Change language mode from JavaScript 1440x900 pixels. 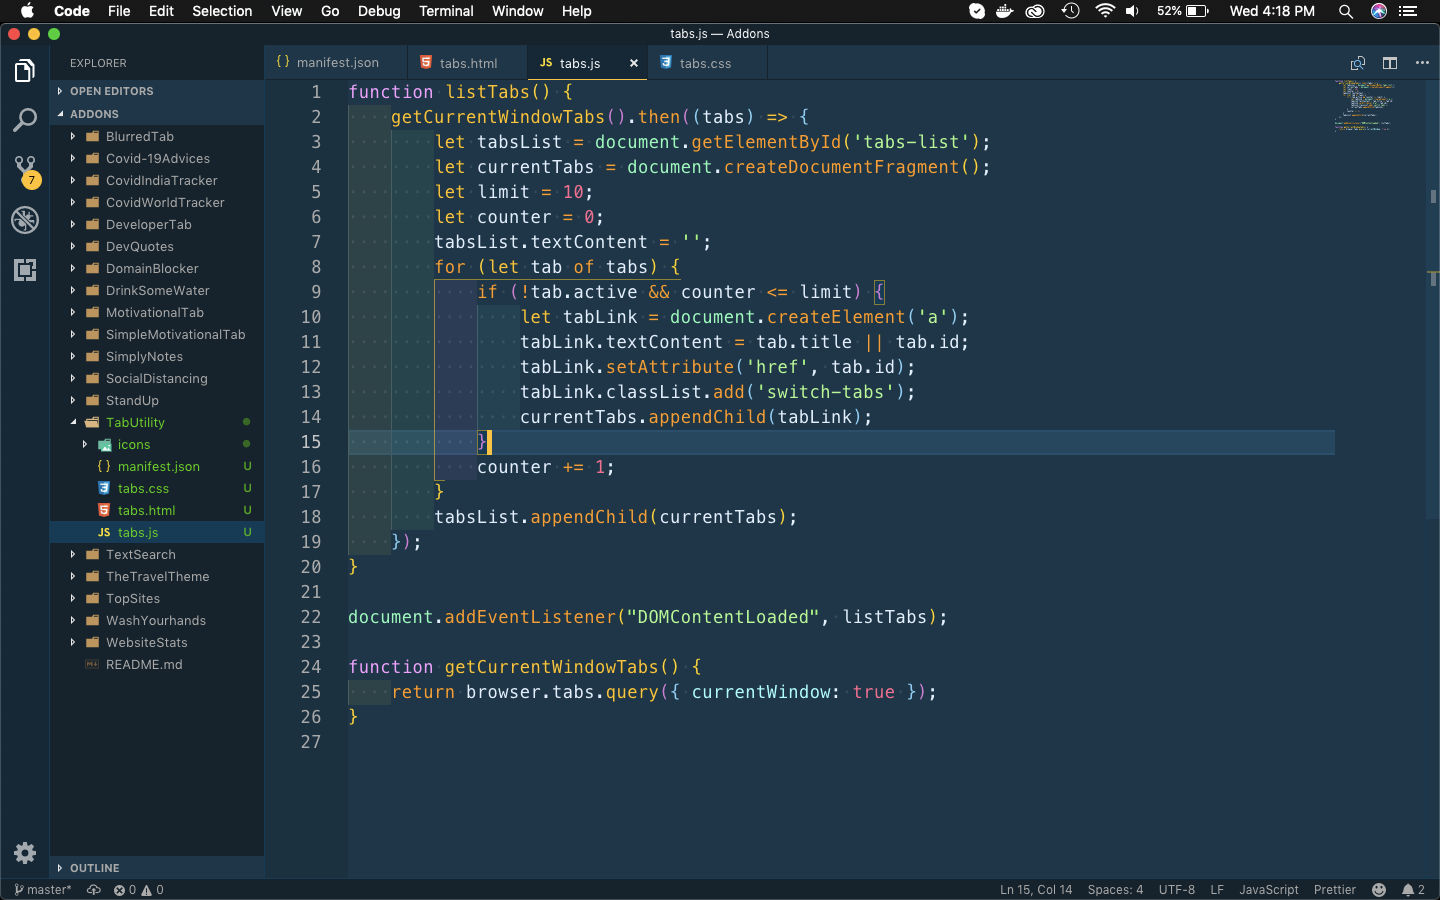coord(1269,890)
